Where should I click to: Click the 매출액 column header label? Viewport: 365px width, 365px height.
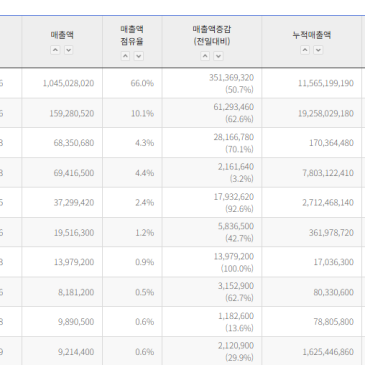pyautogui.click(x=62, y=35)
